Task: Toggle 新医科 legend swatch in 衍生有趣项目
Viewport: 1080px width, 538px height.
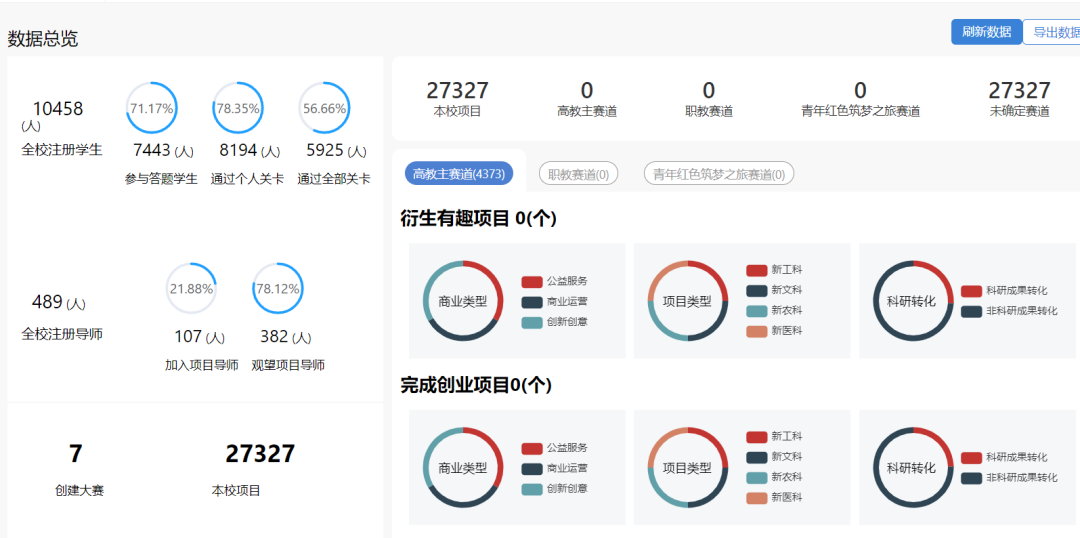Action: point(757,331)
